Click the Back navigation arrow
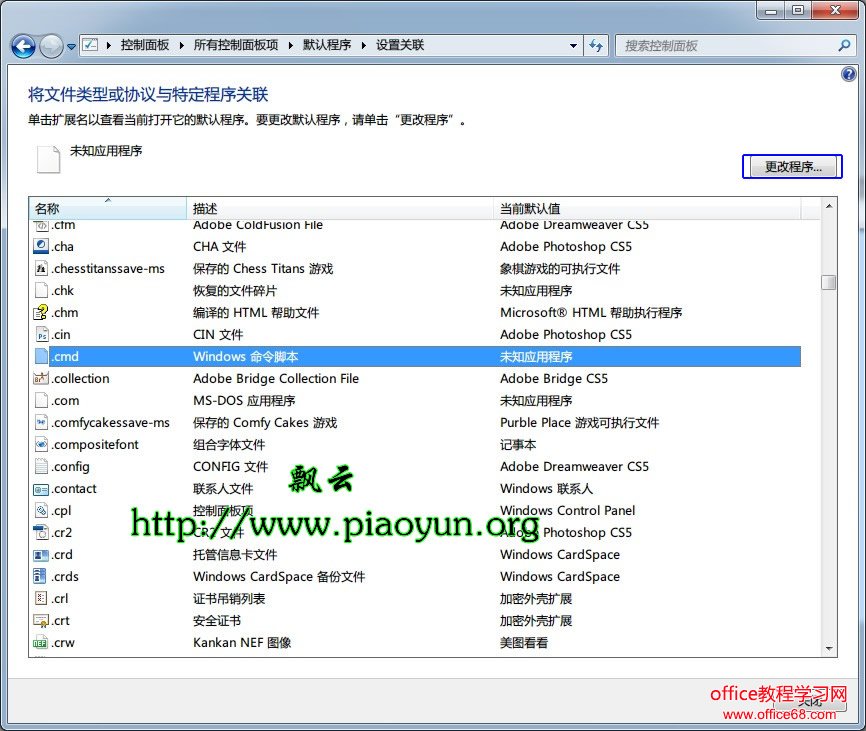The image size is (866, 731). pyautogui.click(x=24, y=46)
